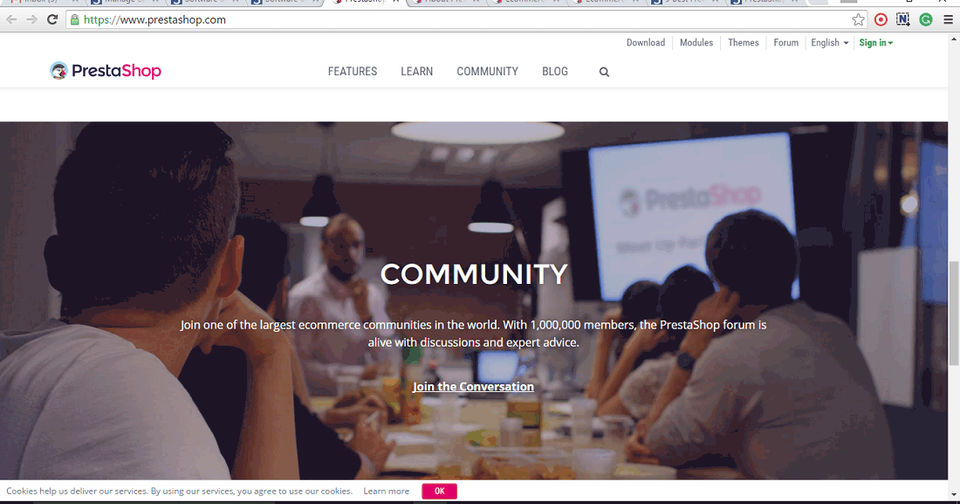Viewport: 960px width, 504px height.
Task: Click the green Grammarly extension icon
Action: click(x=926, y=20)
